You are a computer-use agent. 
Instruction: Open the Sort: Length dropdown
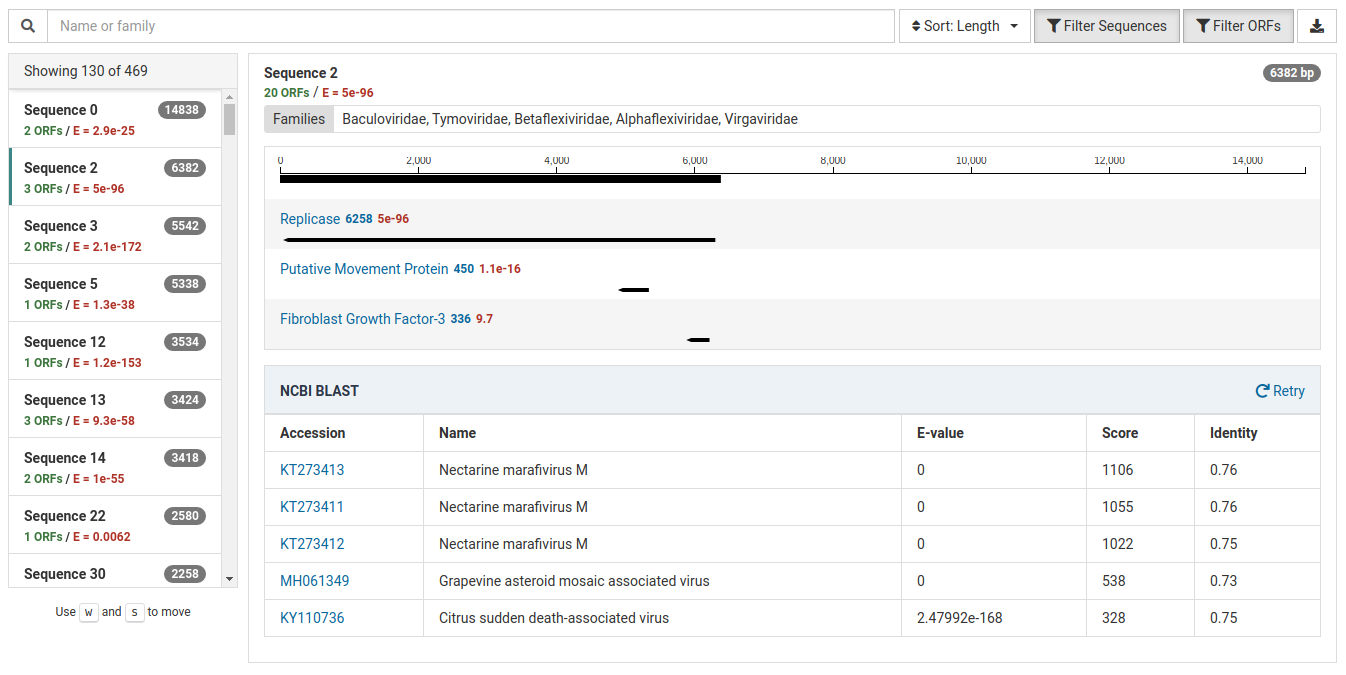[964, 26]
